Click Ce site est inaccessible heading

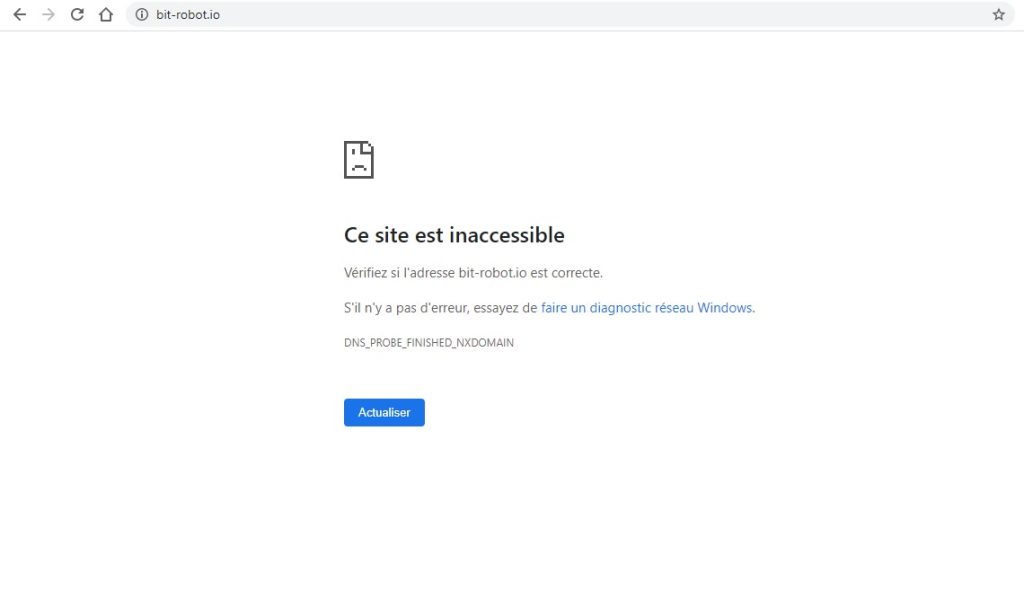point(454,235)
